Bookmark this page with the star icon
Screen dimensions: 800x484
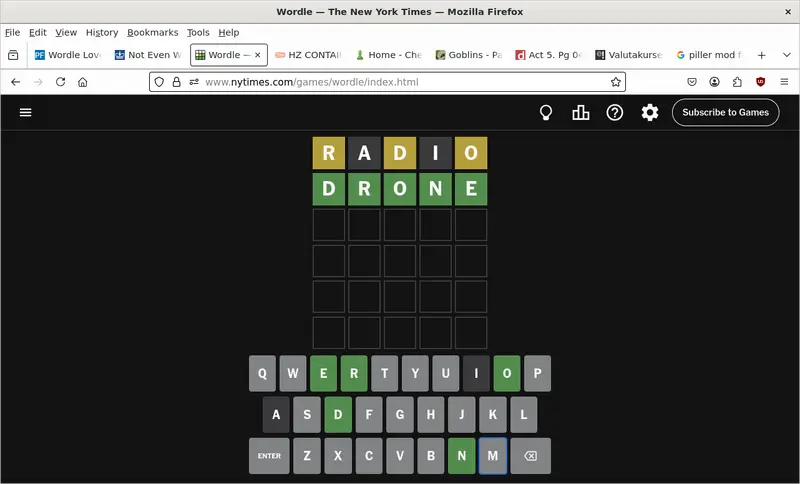616,82
